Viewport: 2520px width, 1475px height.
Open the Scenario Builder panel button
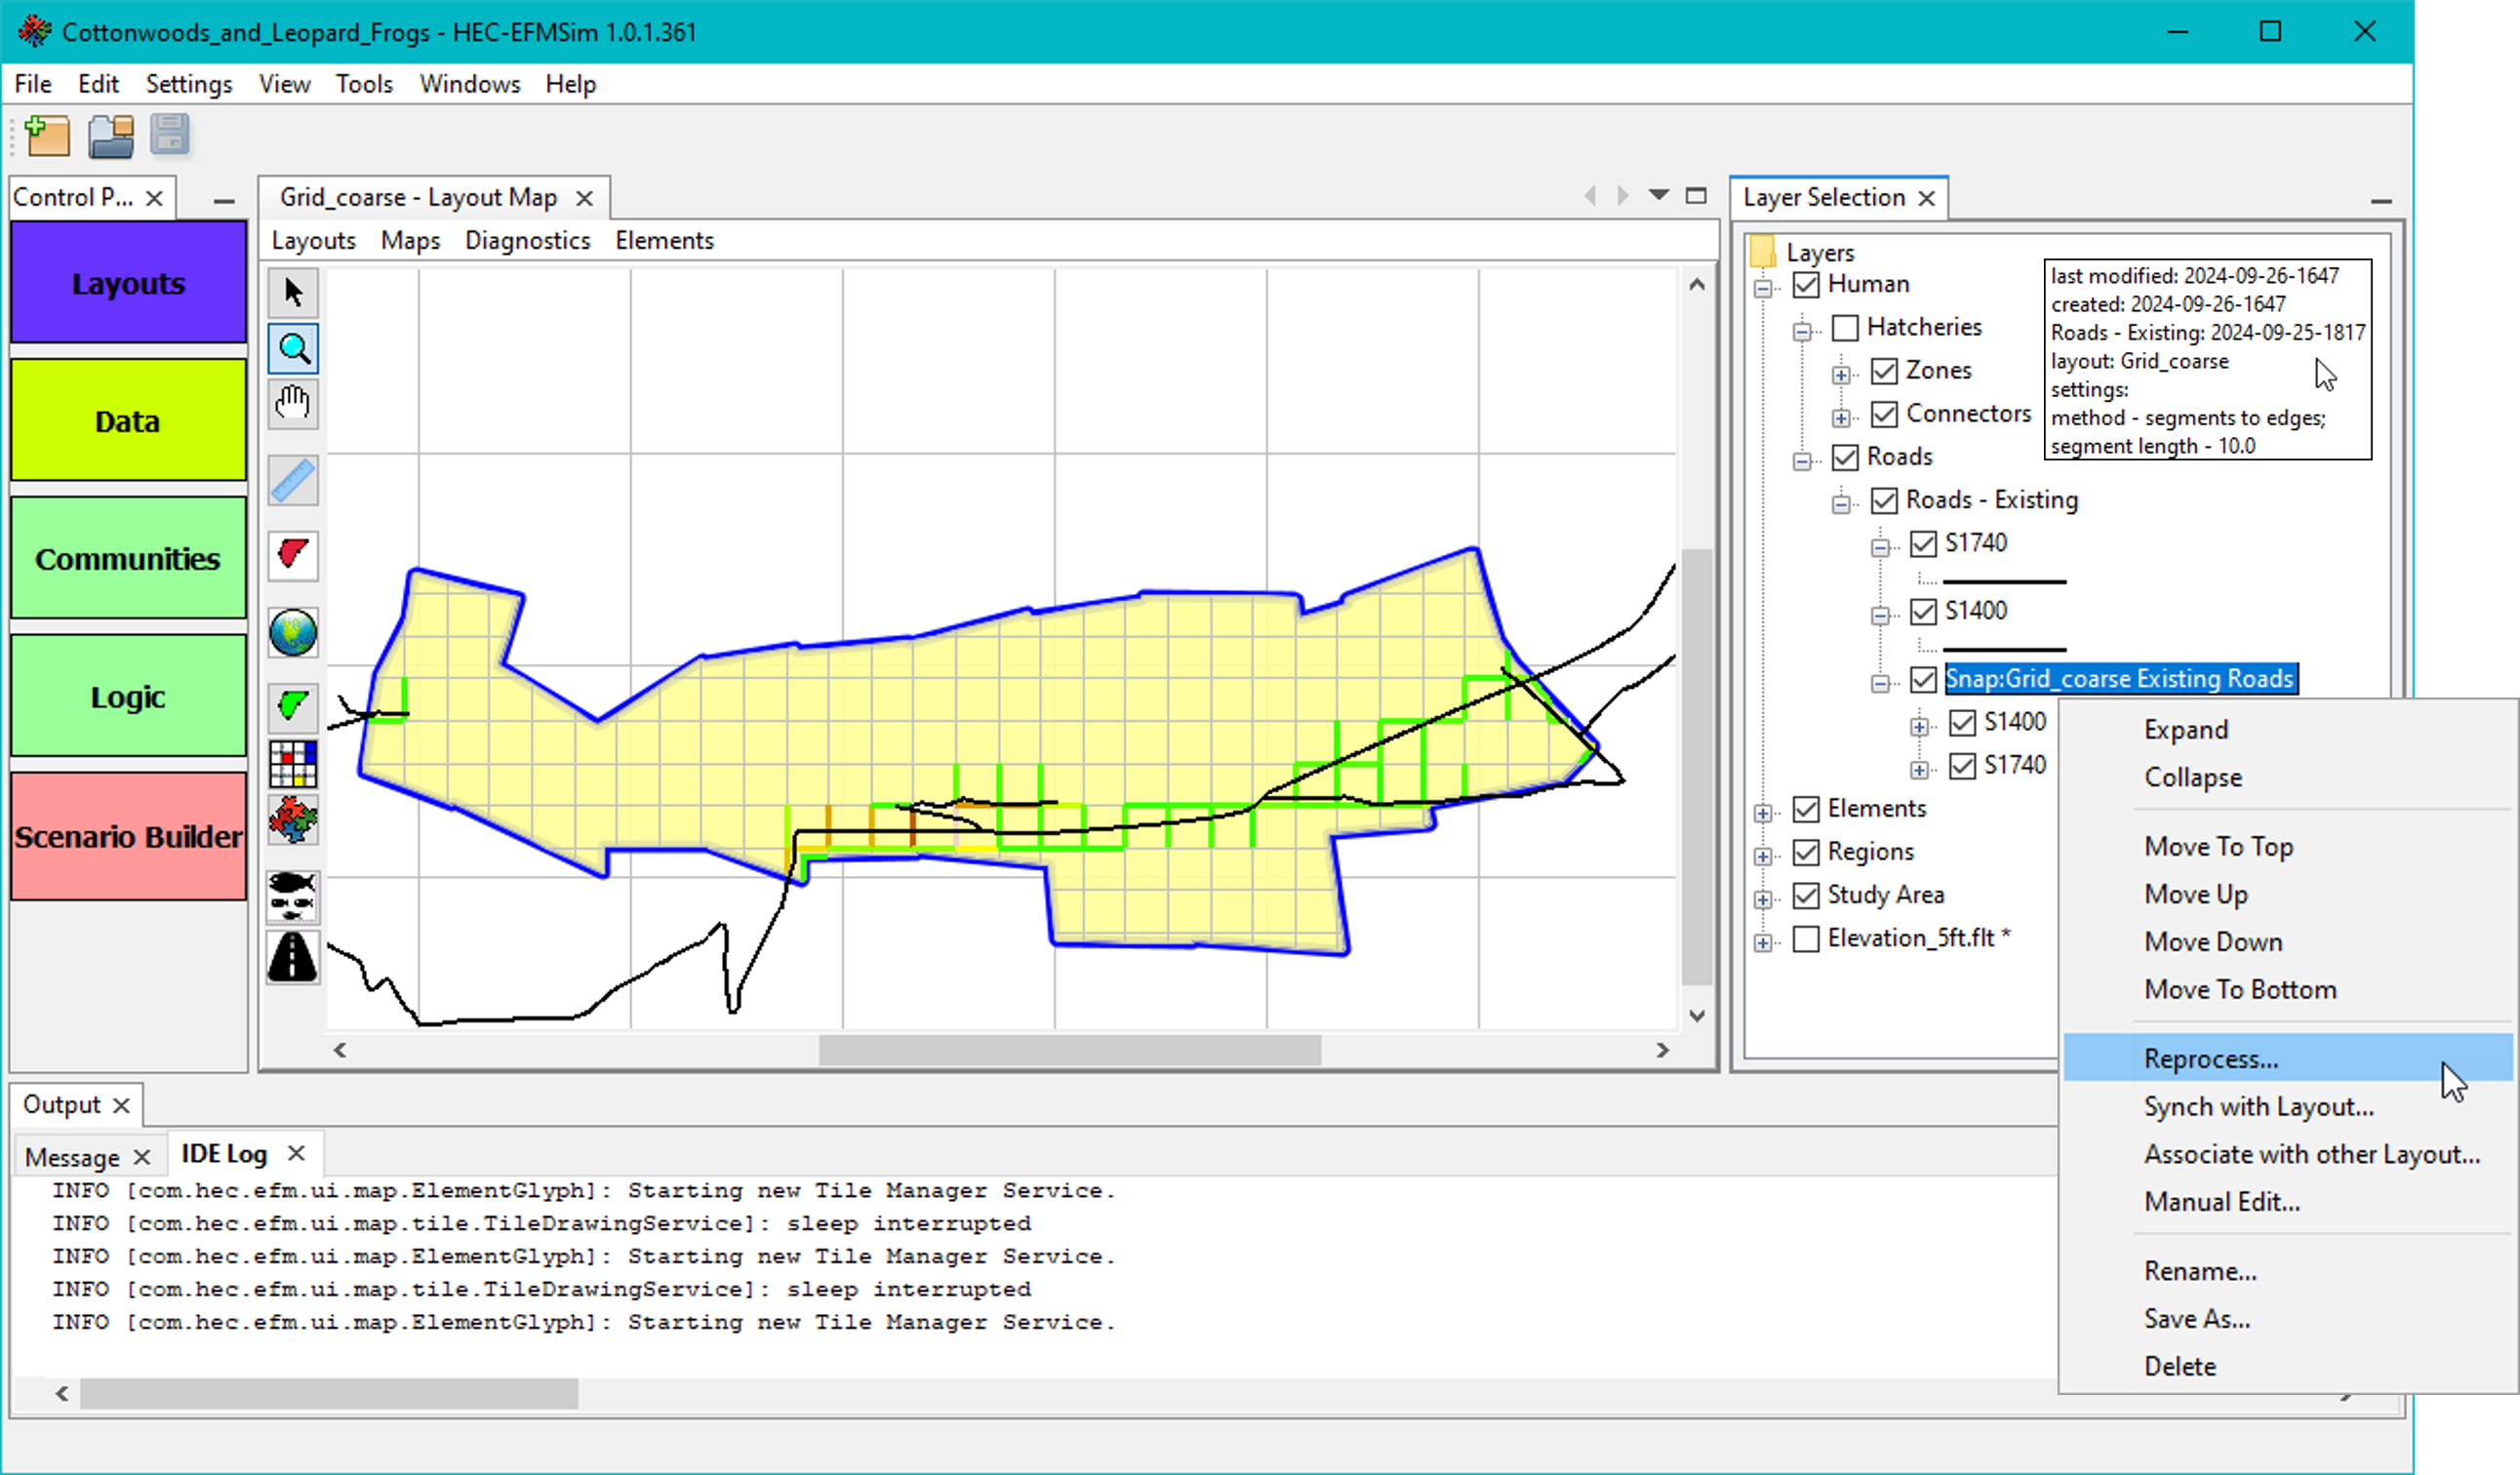(x=128, y=836)
